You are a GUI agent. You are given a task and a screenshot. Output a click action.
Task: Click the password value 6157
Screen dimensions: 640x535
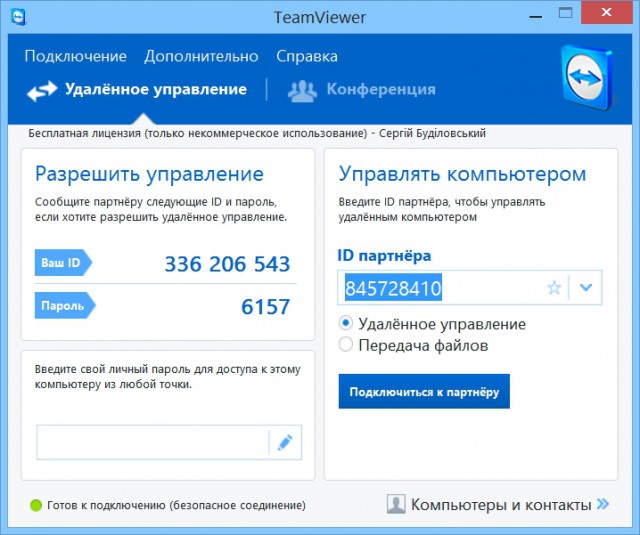click(266, 306)
